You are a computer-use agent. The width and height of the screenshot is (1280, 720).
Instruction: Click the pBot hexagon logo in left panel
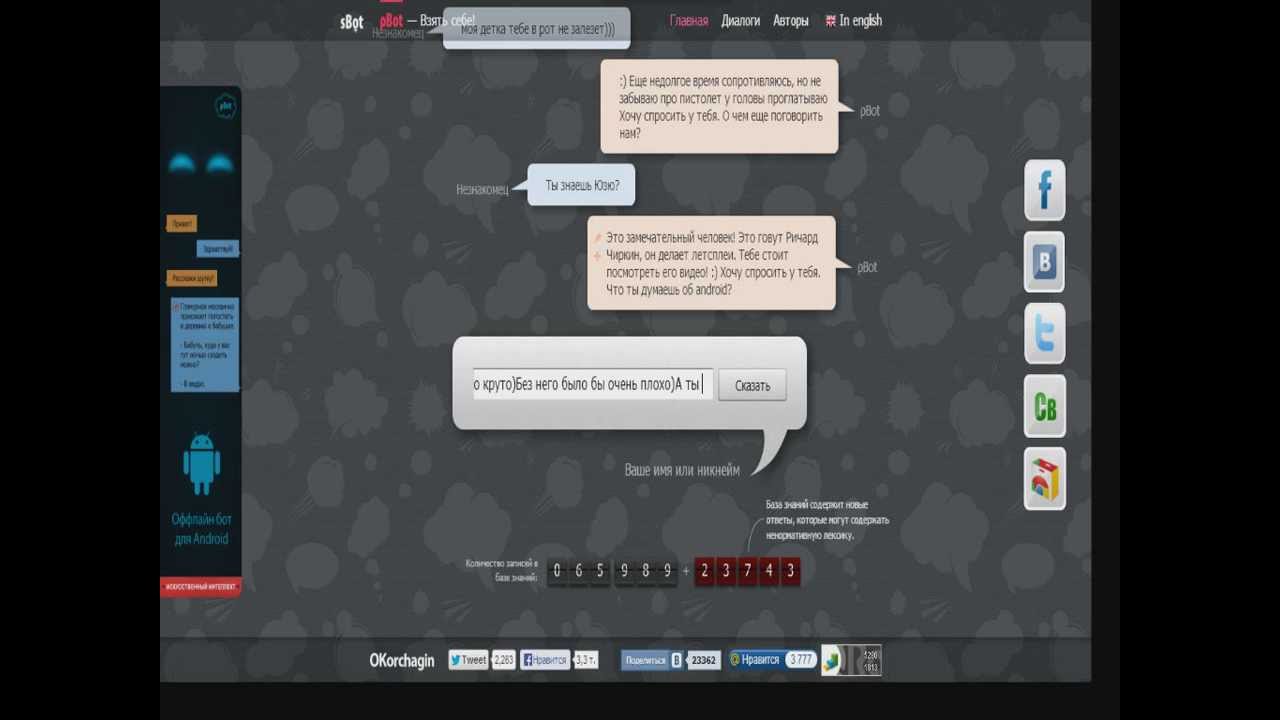226,105
